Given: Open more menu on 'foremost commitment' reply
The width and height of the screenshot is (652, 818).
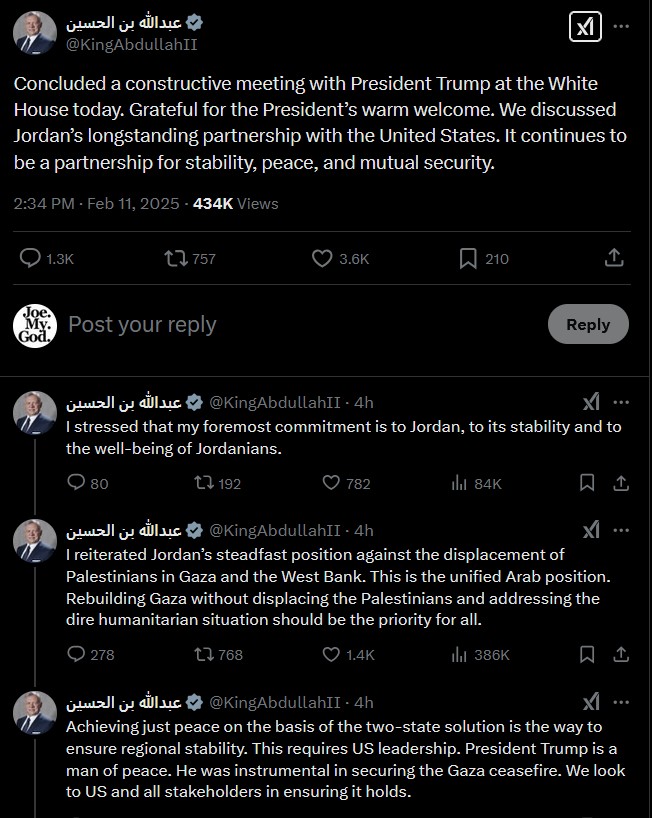Looking at the screenshot, I should (x=621, y=403).
